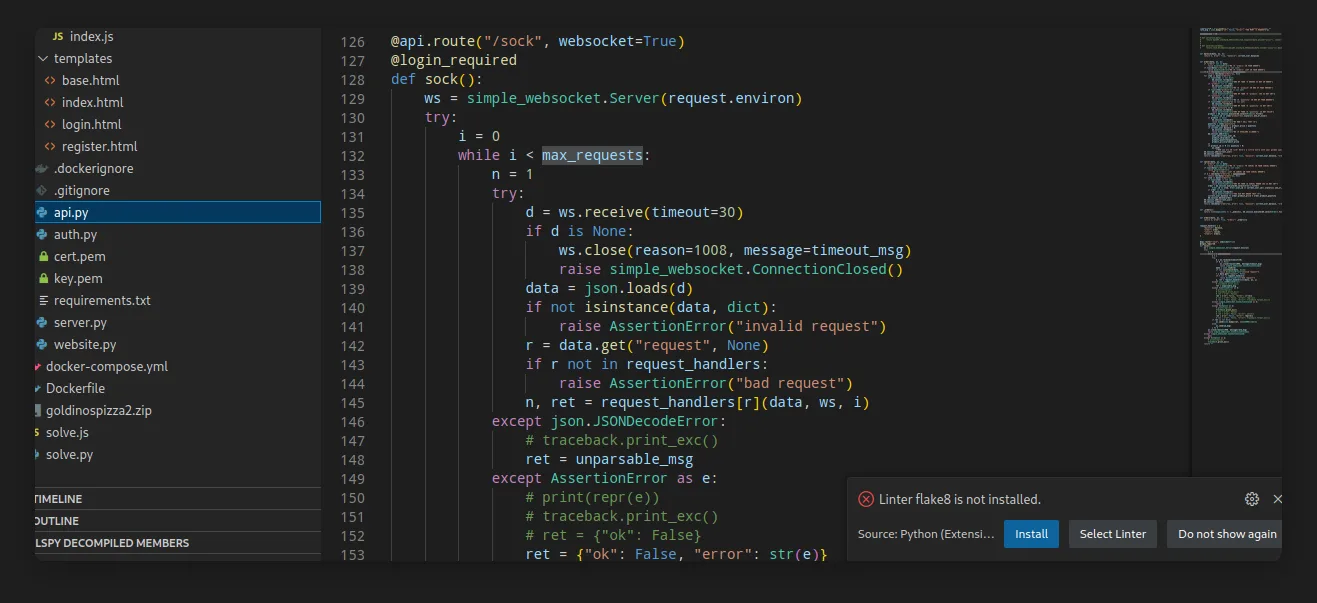The width and height of the screenshot is (1317, 603).
Task: Click line number 140 in gutter
Action: (352, 307)
